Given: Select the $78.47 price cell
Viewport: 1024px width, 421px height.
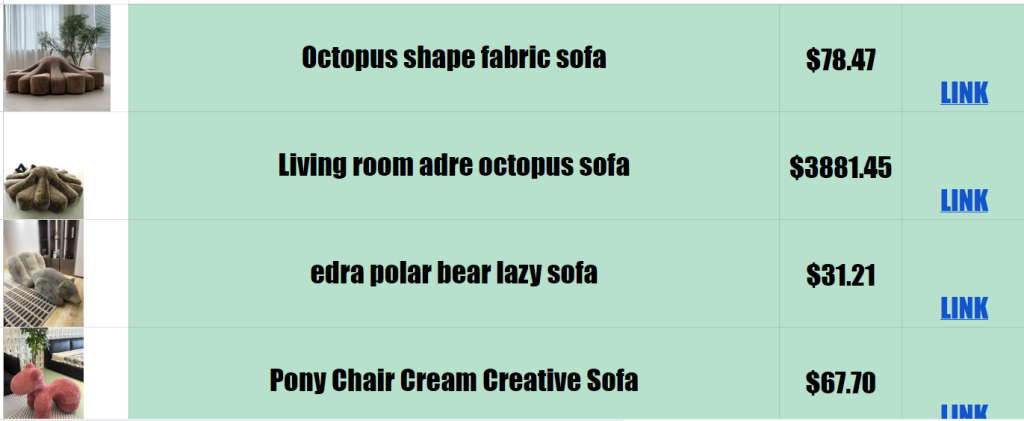Looking at the screenshot, I should [x=840, y=60].
